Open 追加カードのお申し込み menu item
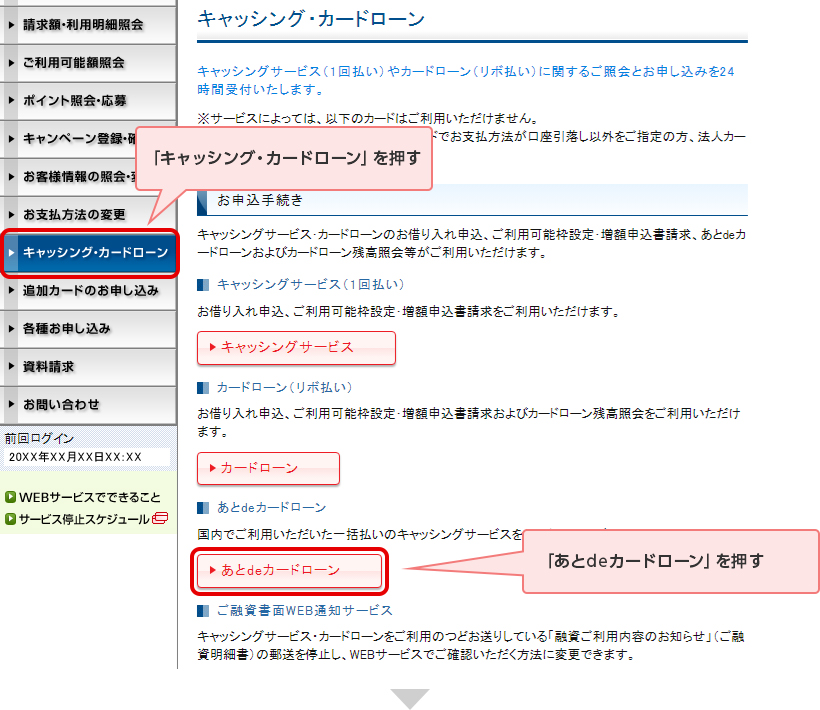The image size is (820, 710). click(88, 291)
